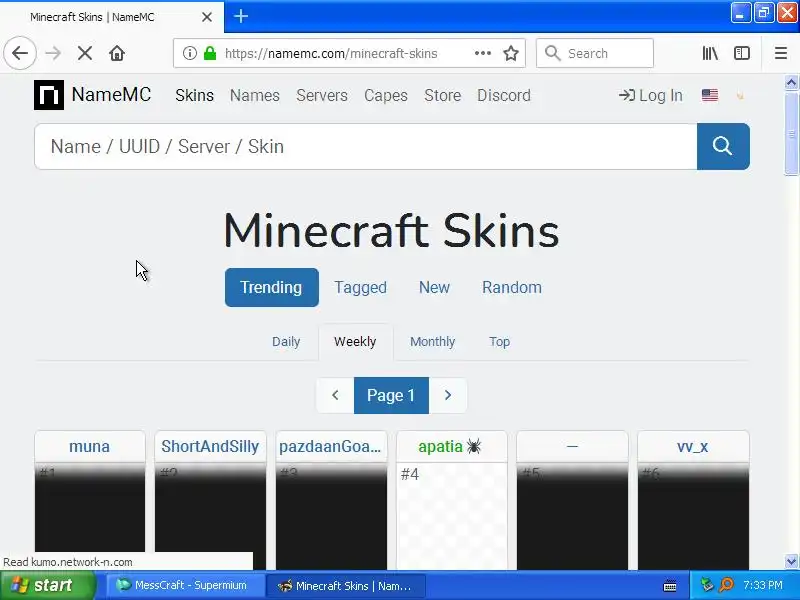This screenshot has height=600, width=800.
Task: Click the browser forward arrow
Action: pos(53,53)
